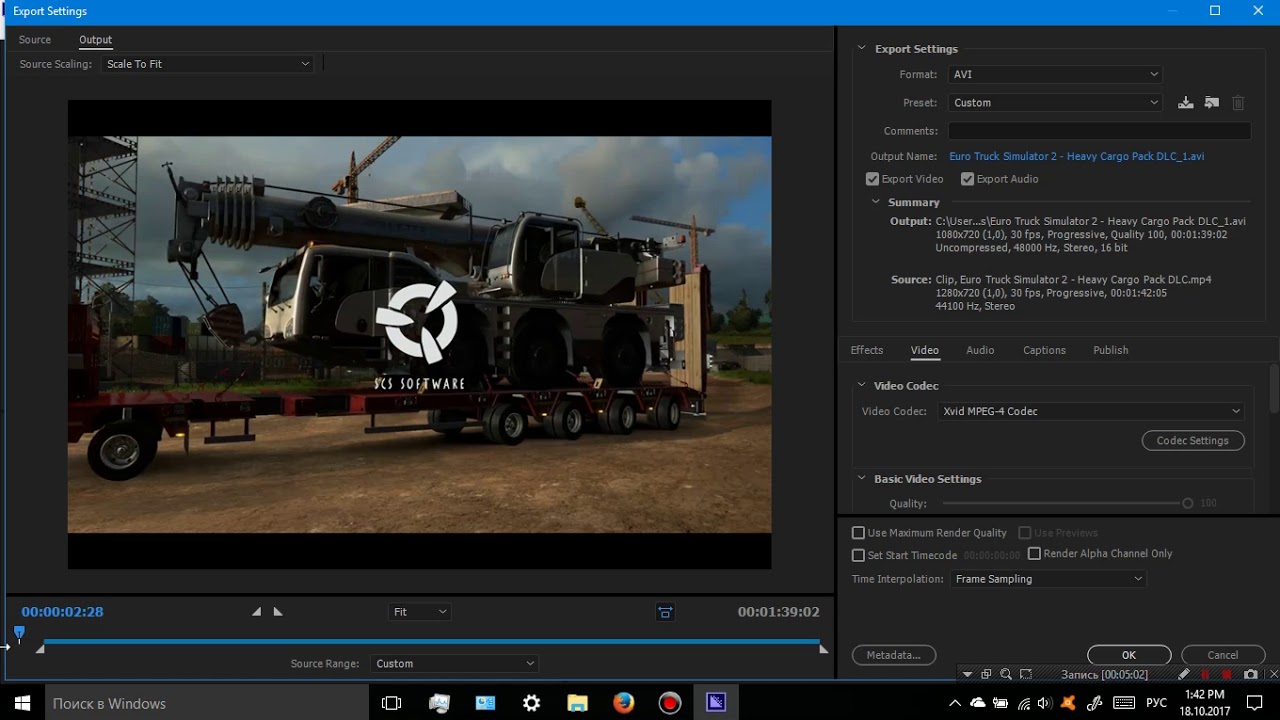Open the Captions tab
The height and width of the screenshot is (720, 1280).
pos(1044,350)
